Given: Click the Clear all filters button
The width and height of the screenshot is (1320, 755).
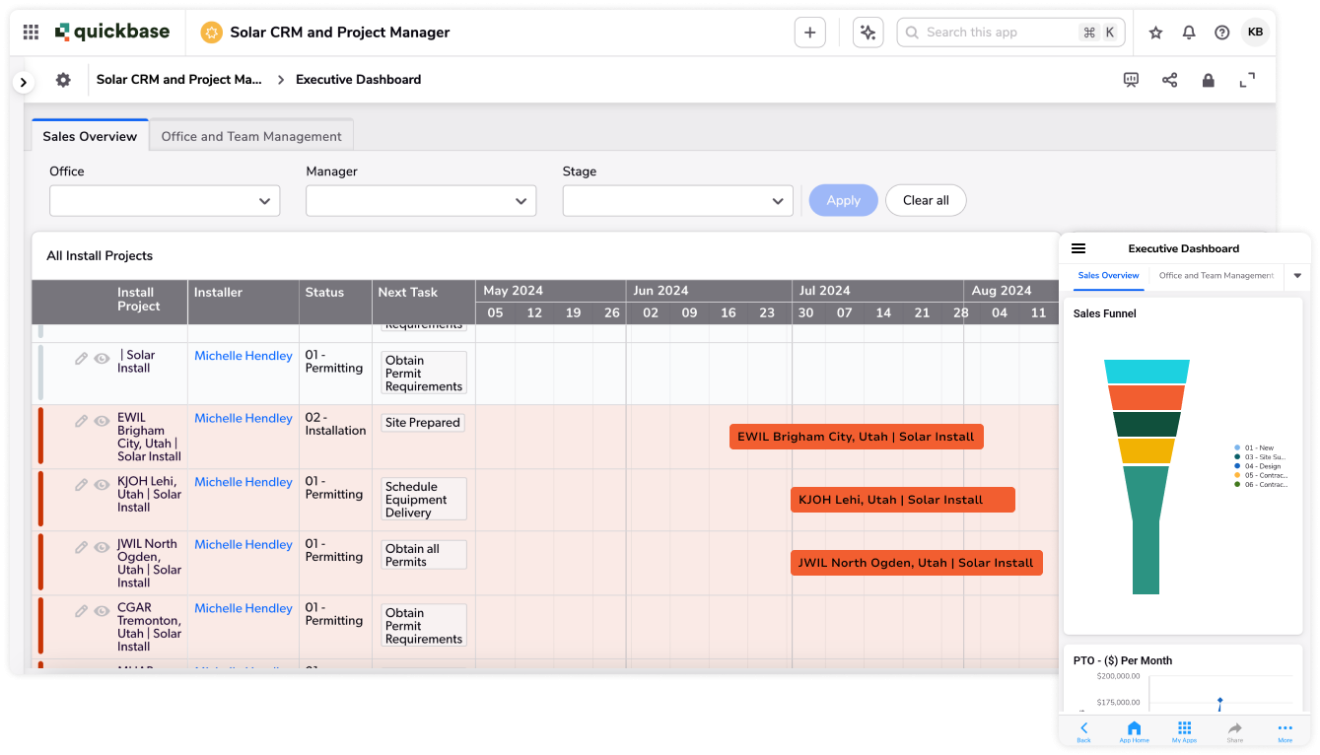Looking at the screenshot, I should [x=925, y=200].
